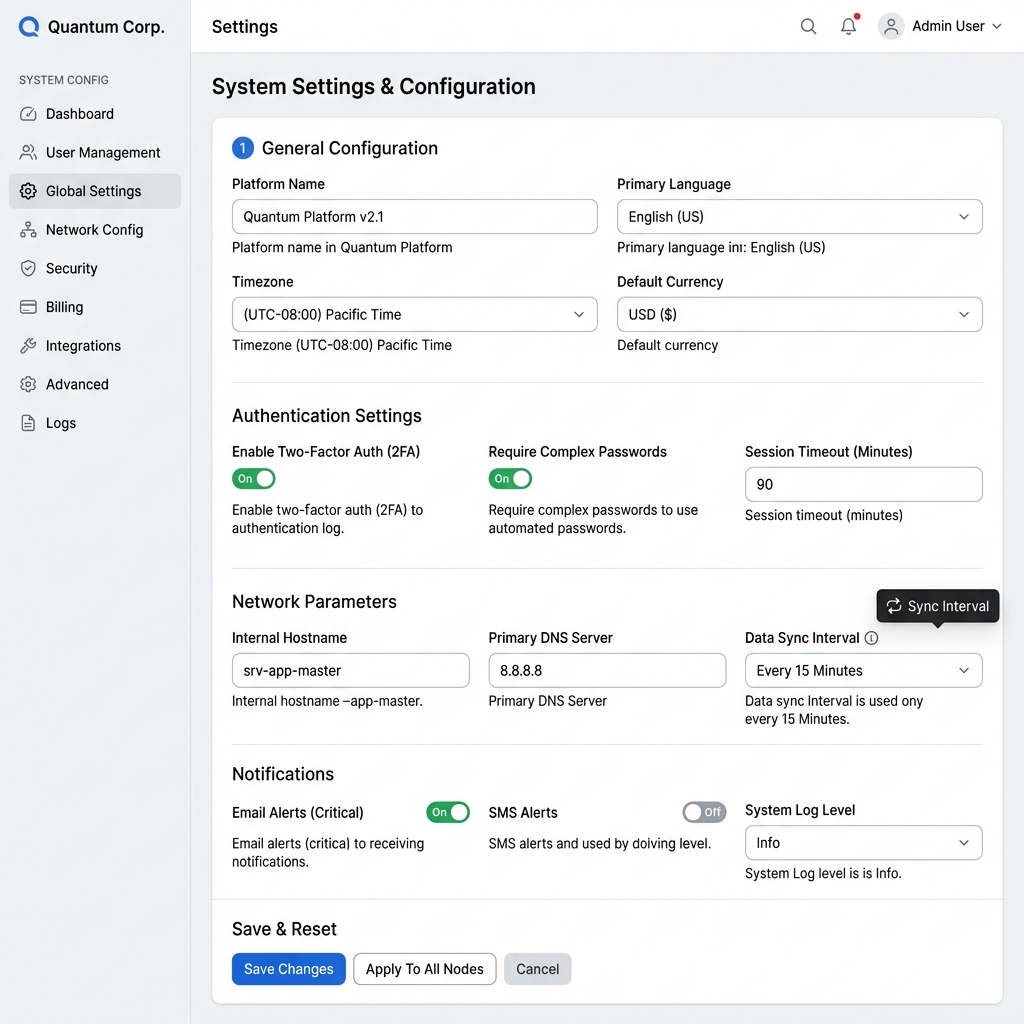Click the Apply To All Nodes button
Viewport: 1024px width, 1024px height.
click(x=424, y=969)
